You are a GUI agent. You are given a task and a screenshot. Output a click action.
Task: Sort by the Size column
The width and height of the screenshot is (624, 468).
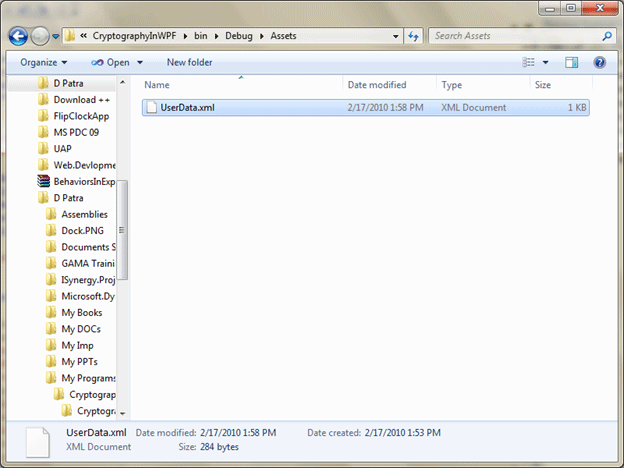click(x=561, y=85)
